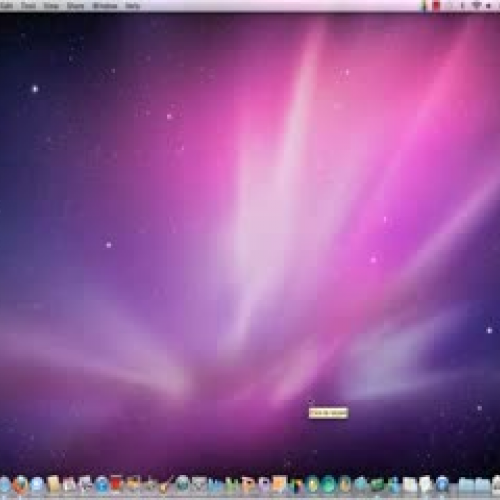Open the Share menu in the menu bar
This screenshot has height=500, width=500.
click(x=75, y=6)
